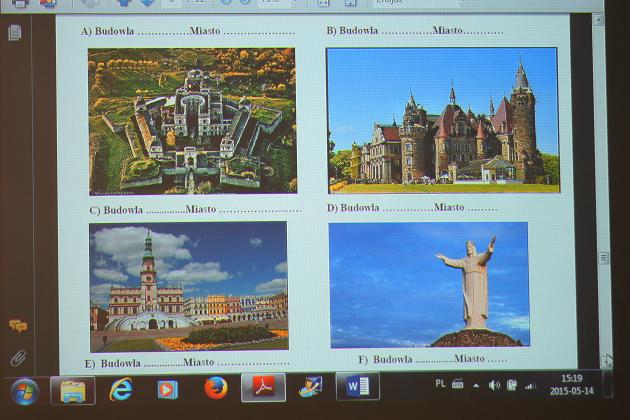Open the attachments paperclip panel

click(17, 357)
